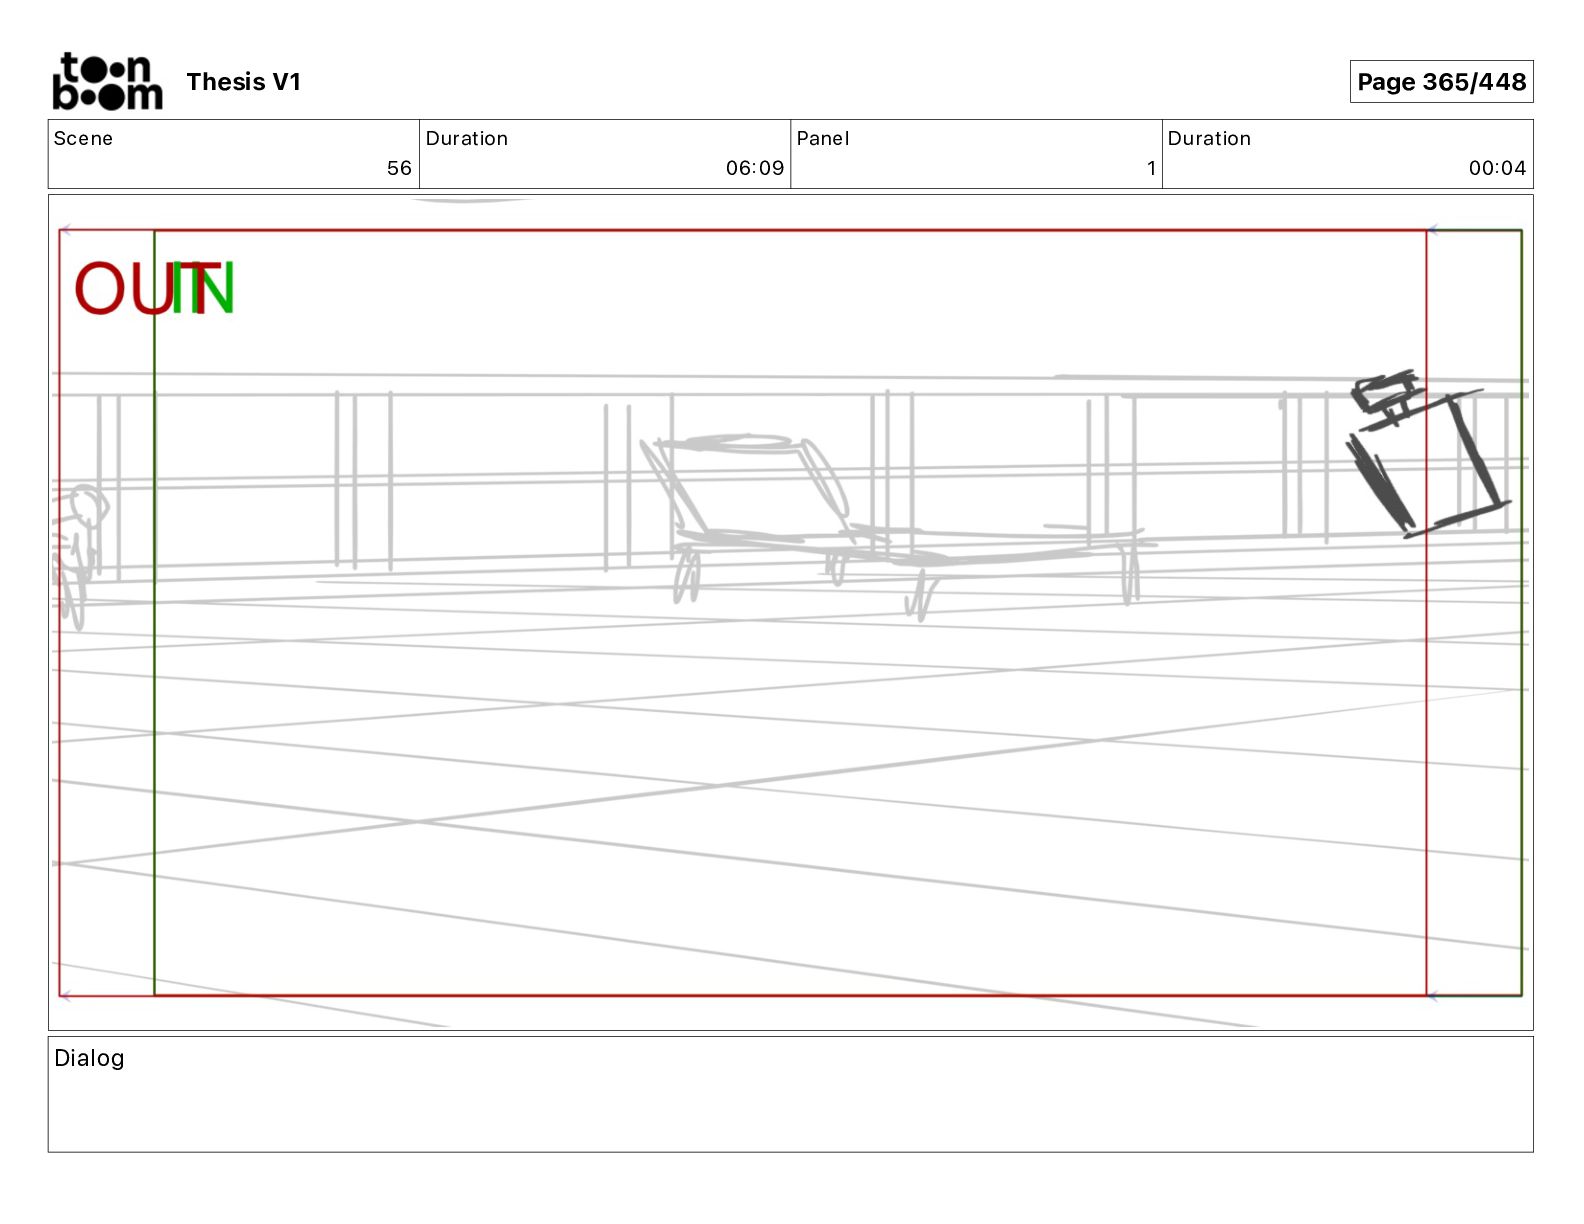Click the Page 365/448 box
The width and height of the screenshot is (1584, 1224).
(x=1441, y=82)
